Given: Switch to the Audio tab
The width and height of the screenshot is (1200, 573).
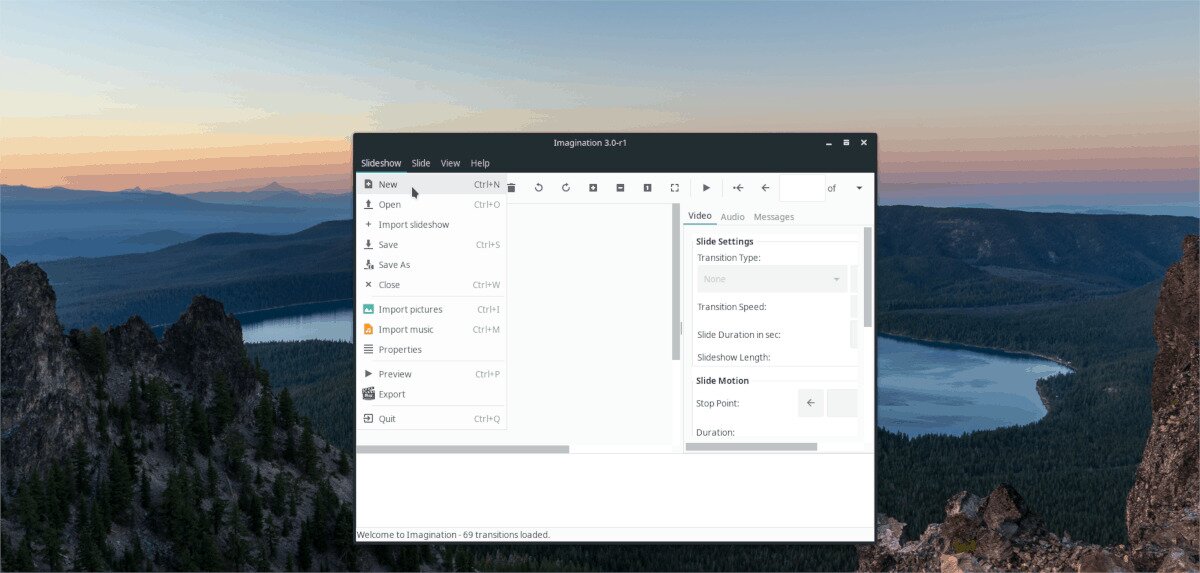Looking at the screenshot, I should pyautogui.click(x=732, y=217).
